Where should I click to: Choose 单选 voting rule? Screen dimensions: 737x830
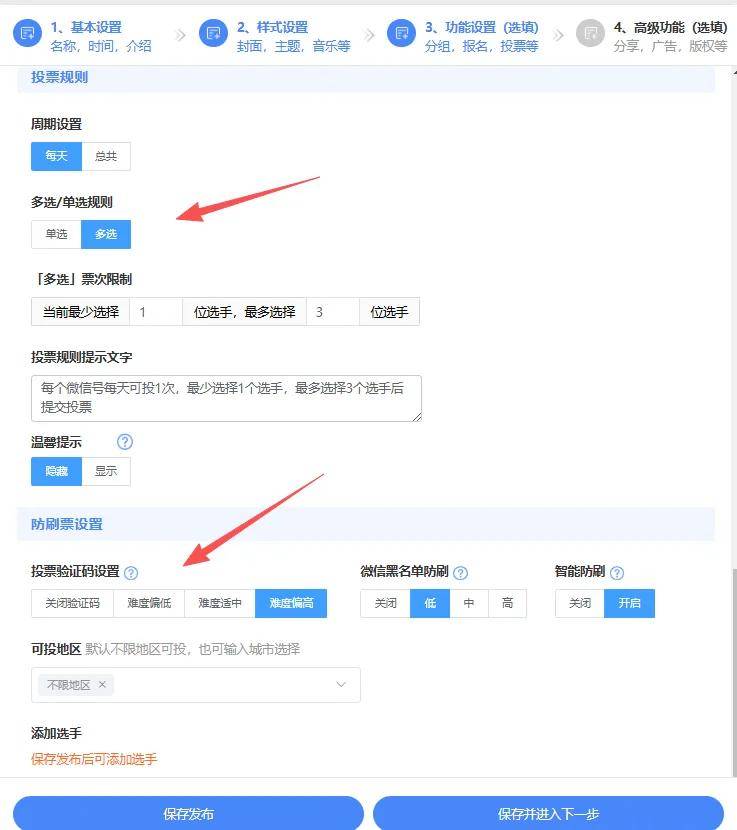(56, 234)
